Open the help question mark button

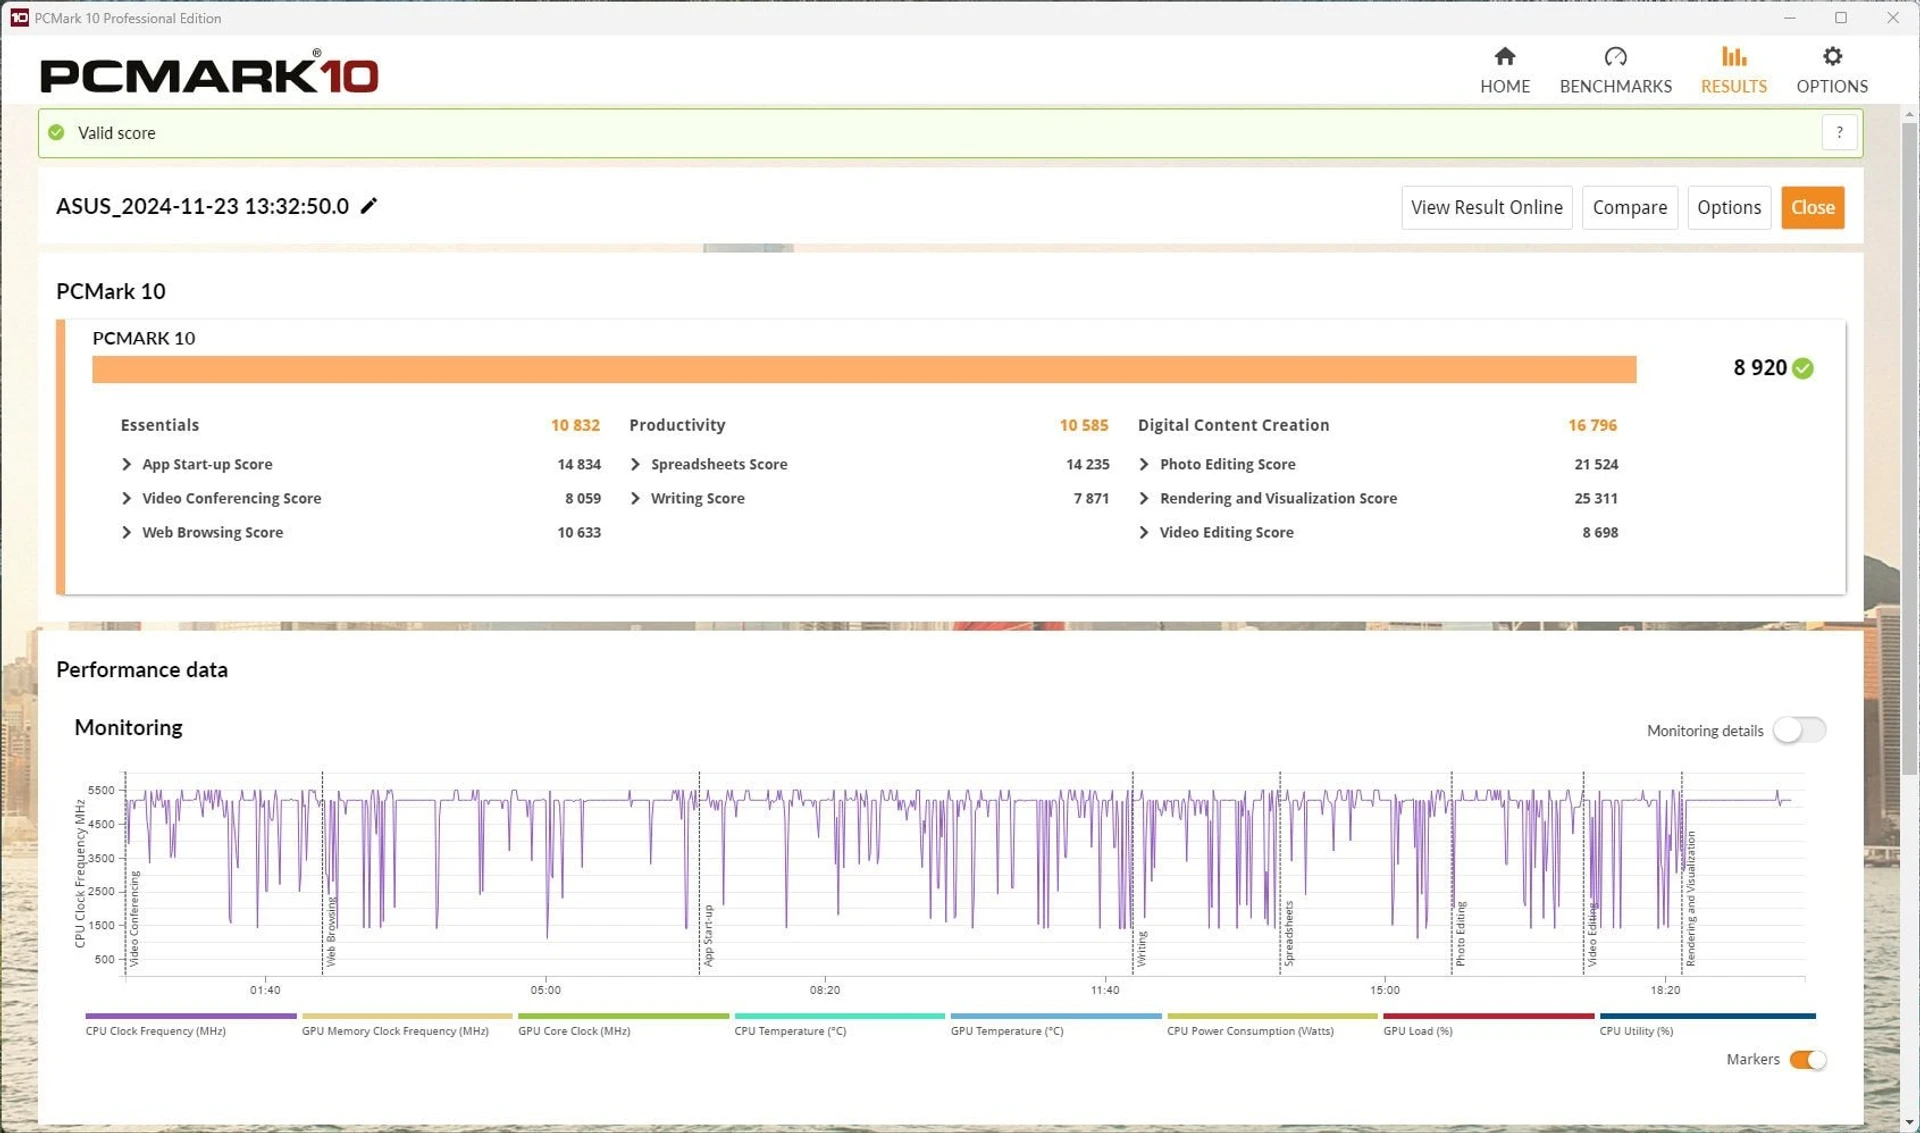(1838, 133)
